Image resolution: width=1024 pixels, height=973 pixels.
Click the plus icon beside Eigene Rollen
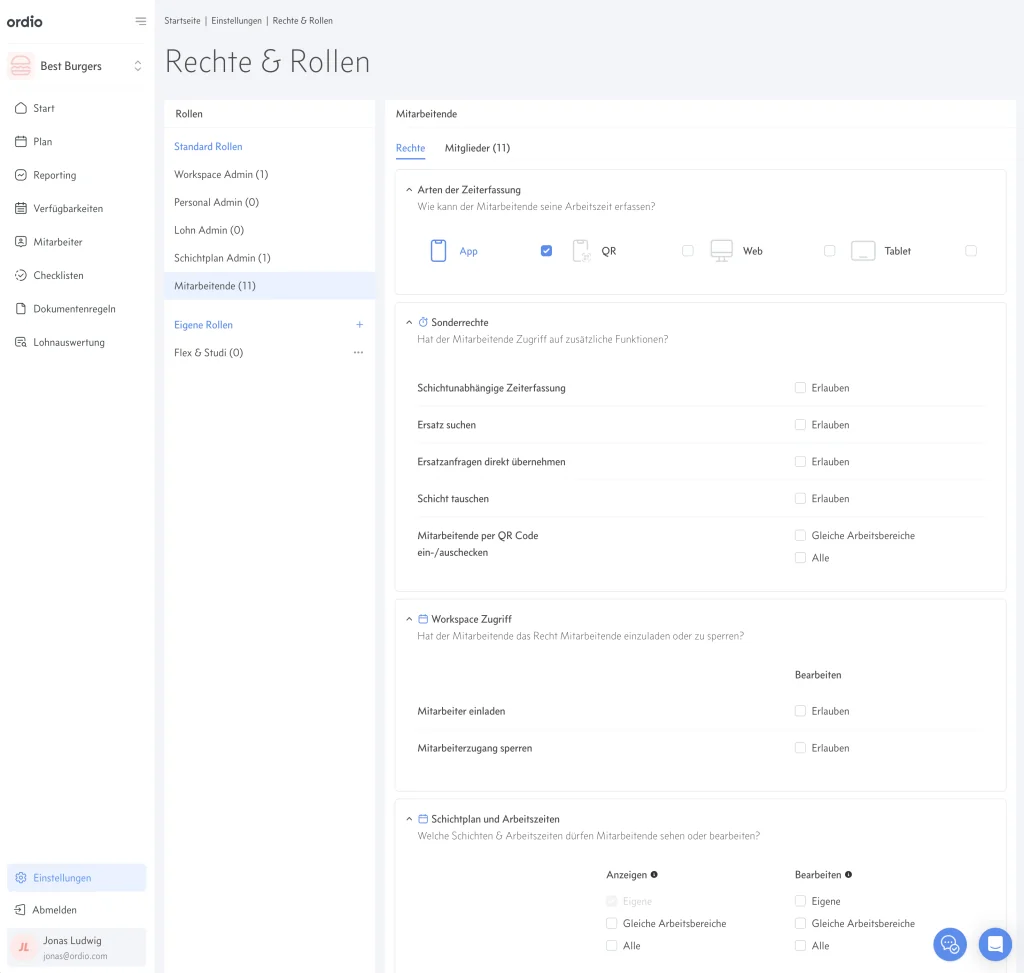[359, 325]
